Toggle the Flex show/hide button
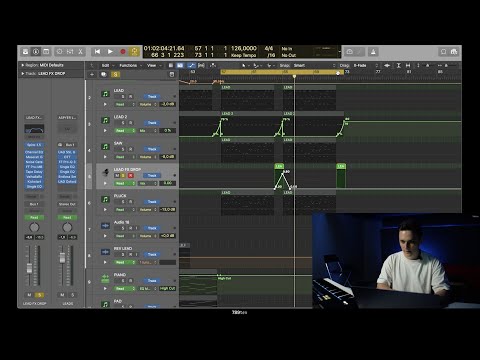This screenshot has width=480, height=360. [201, 65]
